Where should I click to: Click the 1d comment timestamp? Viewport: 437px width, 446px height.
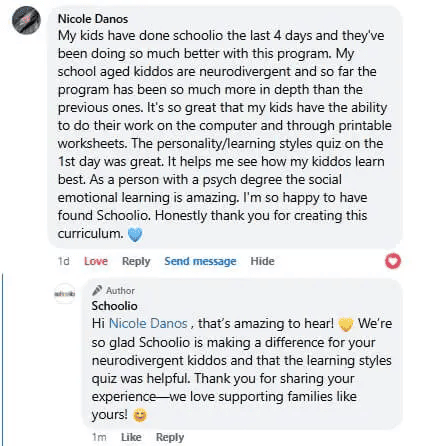click(63, 261)
